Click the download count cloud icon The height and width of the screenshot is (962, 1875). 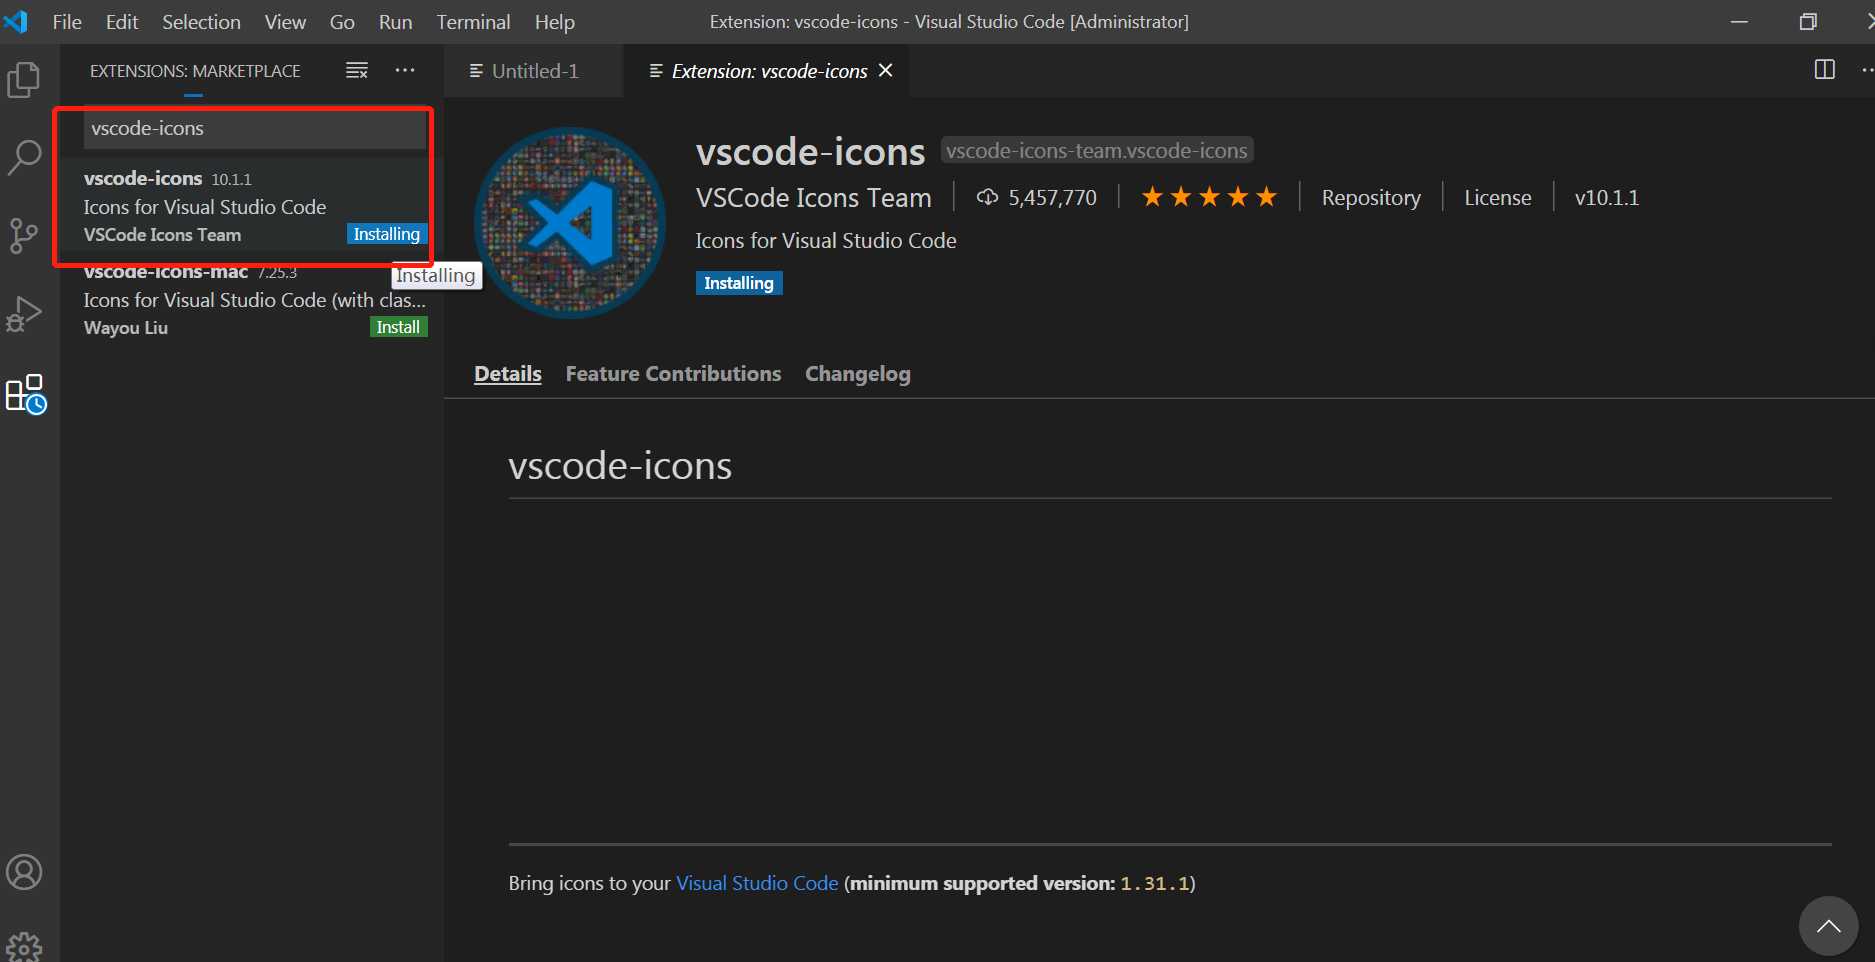(987, 197)
